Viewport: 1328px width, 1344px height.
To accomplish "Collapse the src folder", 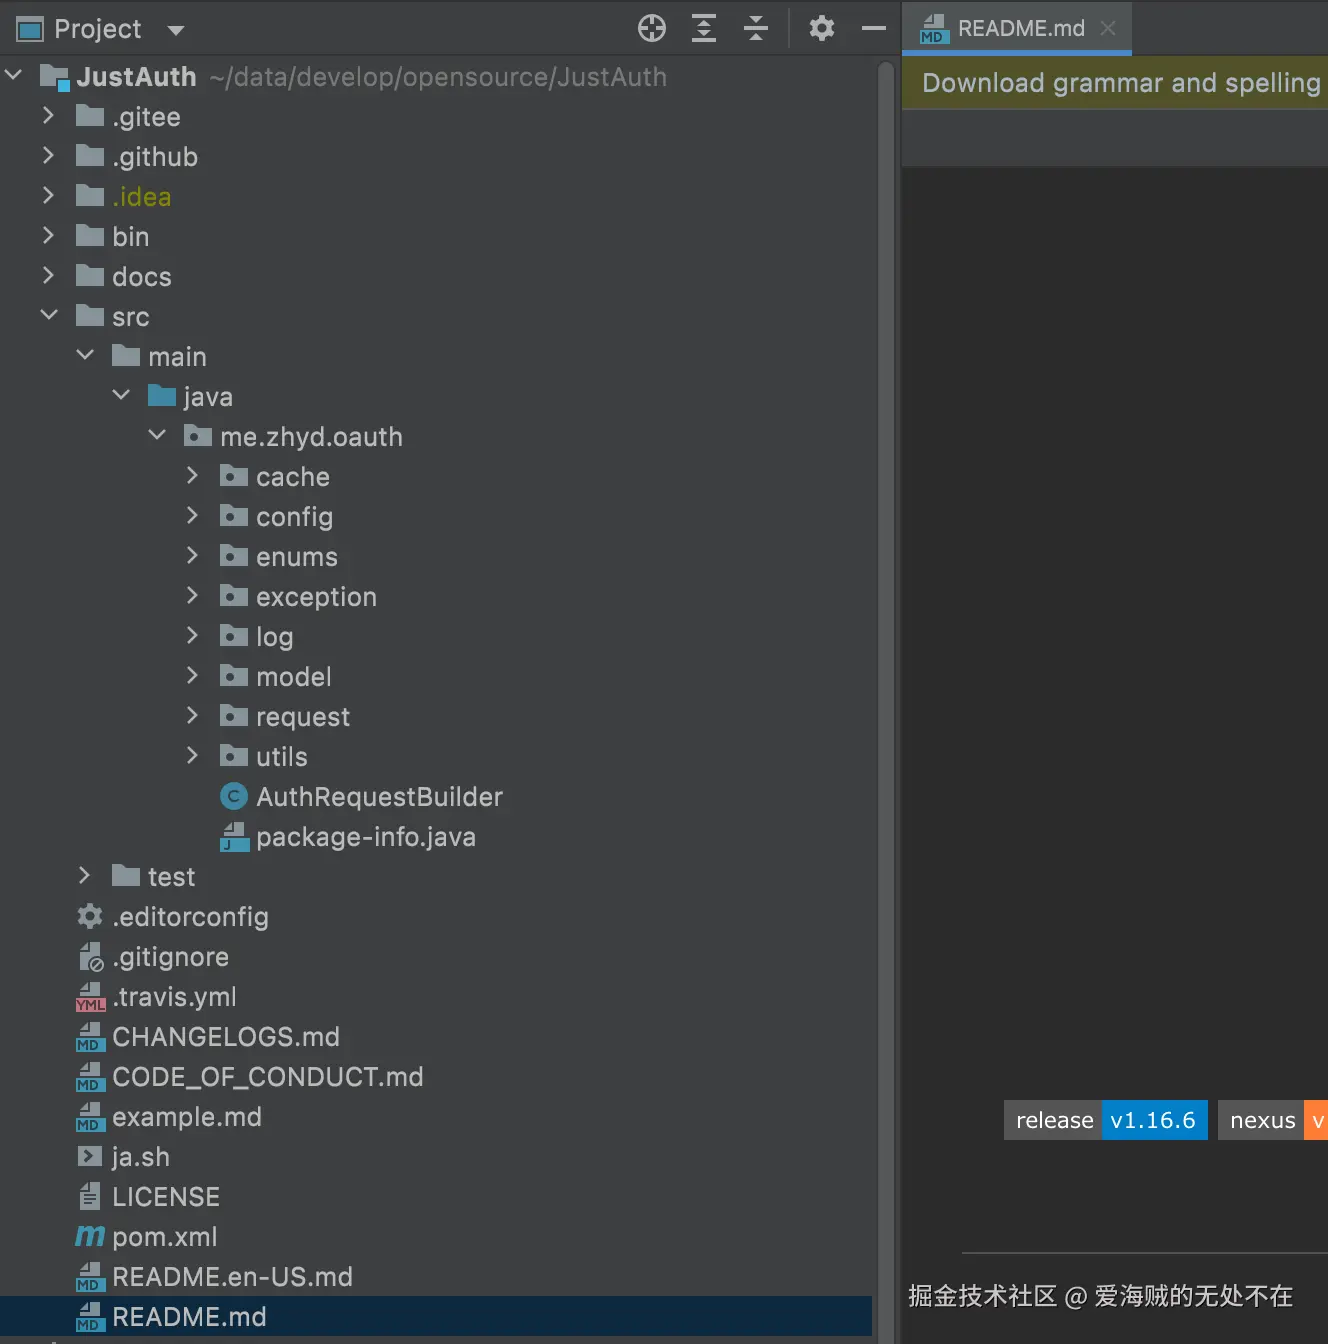I will [49, 316].
